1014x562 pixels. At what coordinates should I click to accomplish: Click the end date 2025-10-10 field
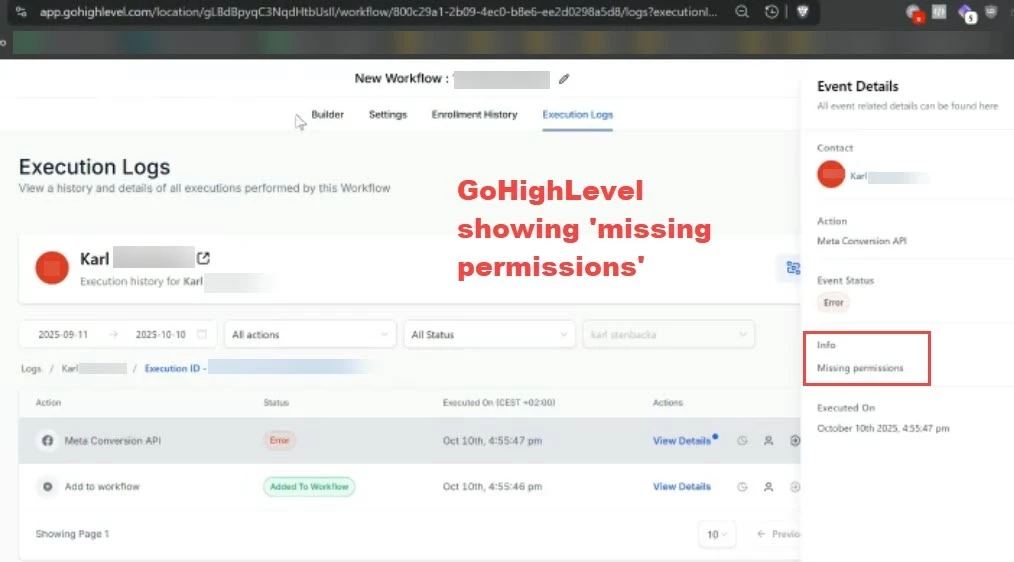(x=160, y=334)
